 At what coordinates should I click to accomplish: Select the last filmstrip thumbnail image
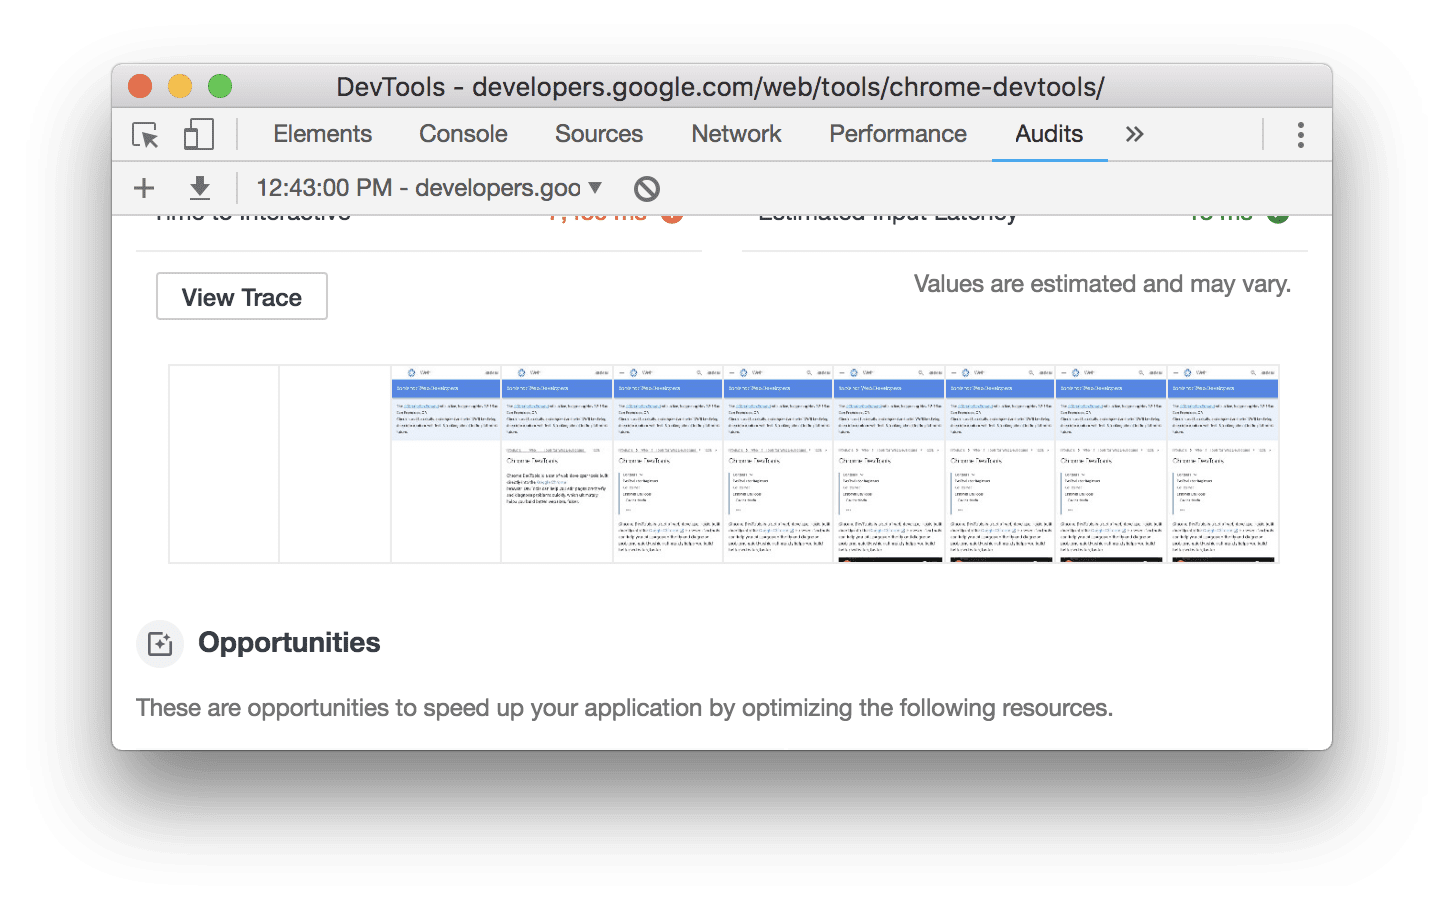click(x=1223, y=462)
